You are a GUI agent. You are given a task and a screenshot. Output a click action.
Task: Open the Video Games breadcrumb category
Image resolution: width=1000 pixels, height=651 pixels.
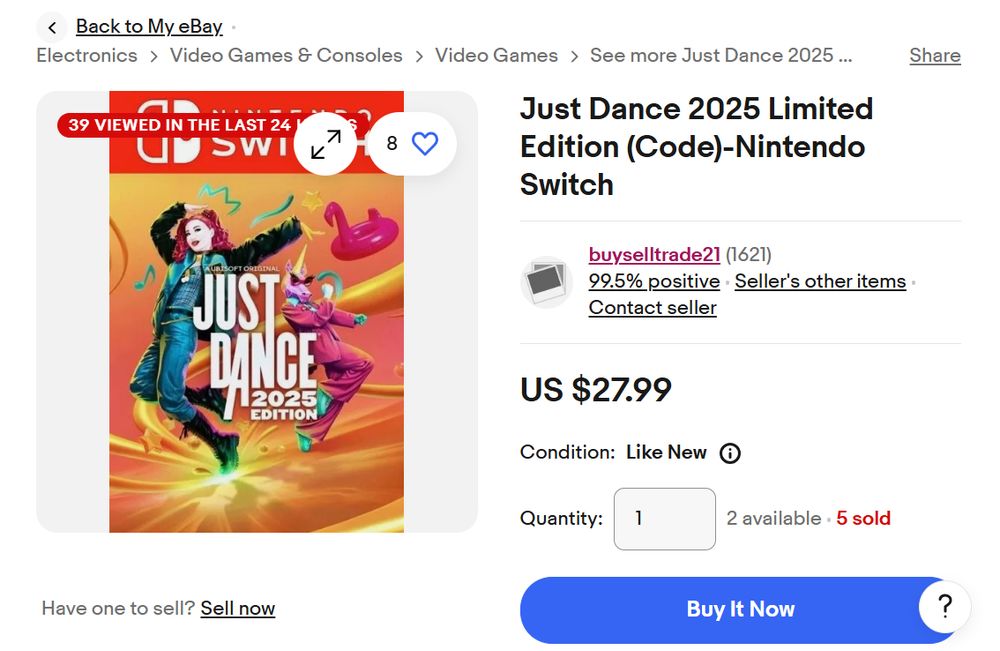coord(496,55)
